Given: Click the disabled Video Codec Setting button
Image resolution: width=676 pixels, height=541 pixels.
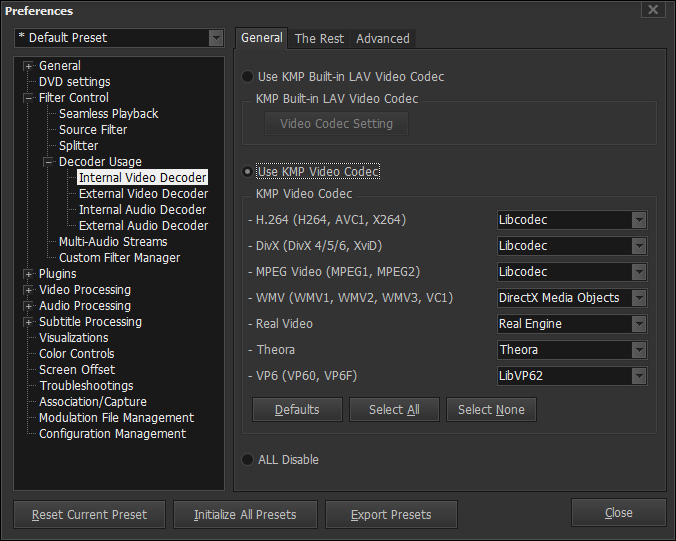Looking at the screenshot, I should click(336, 124).
